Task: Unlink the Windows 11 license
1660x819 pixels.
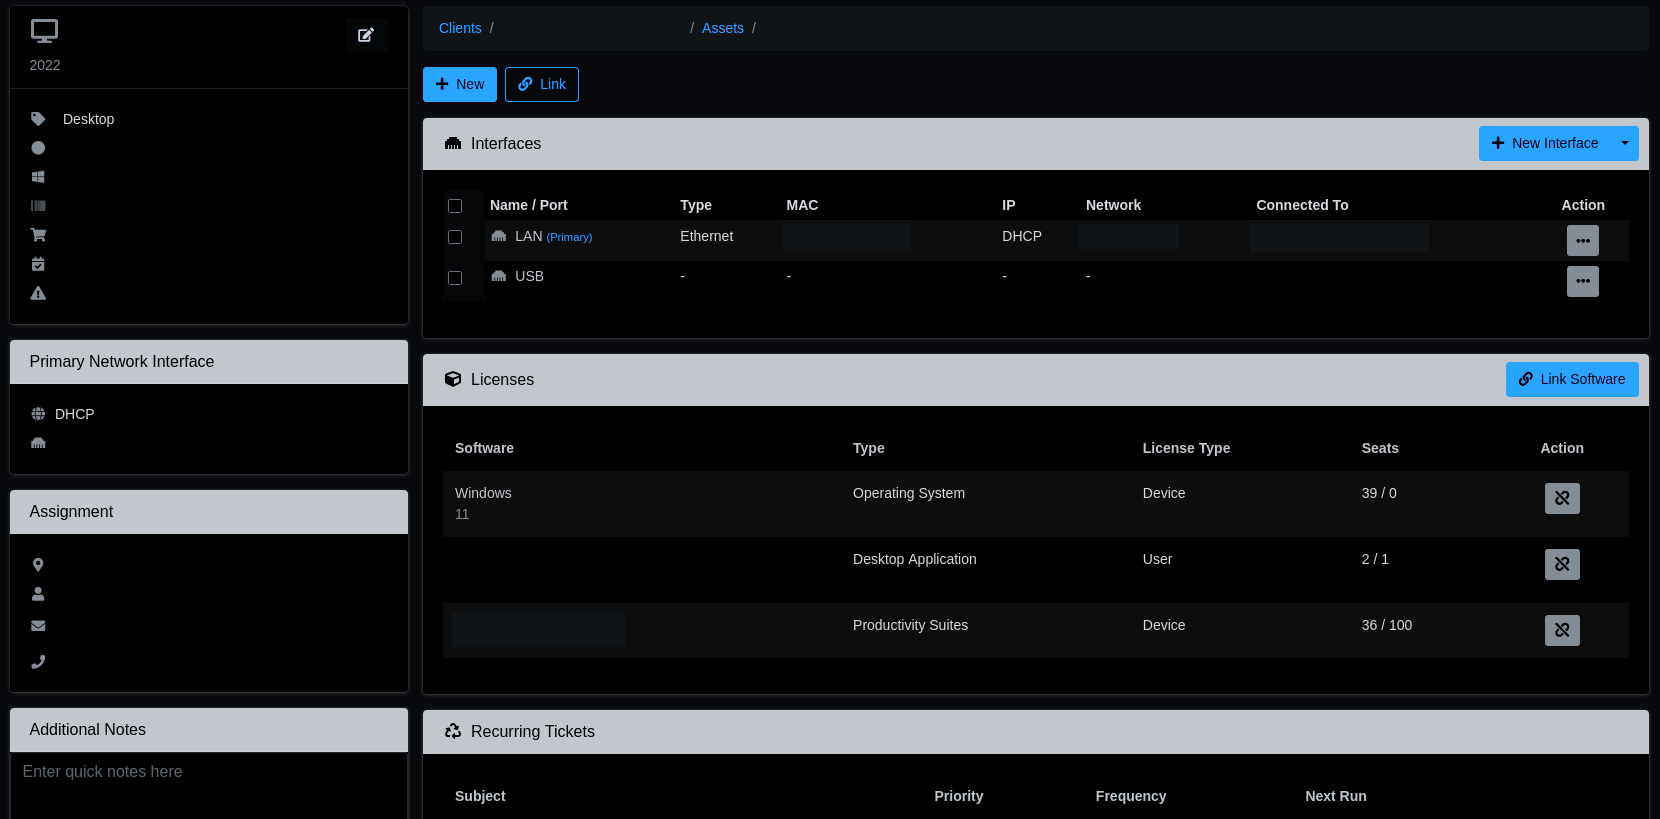Action: 1561,498
